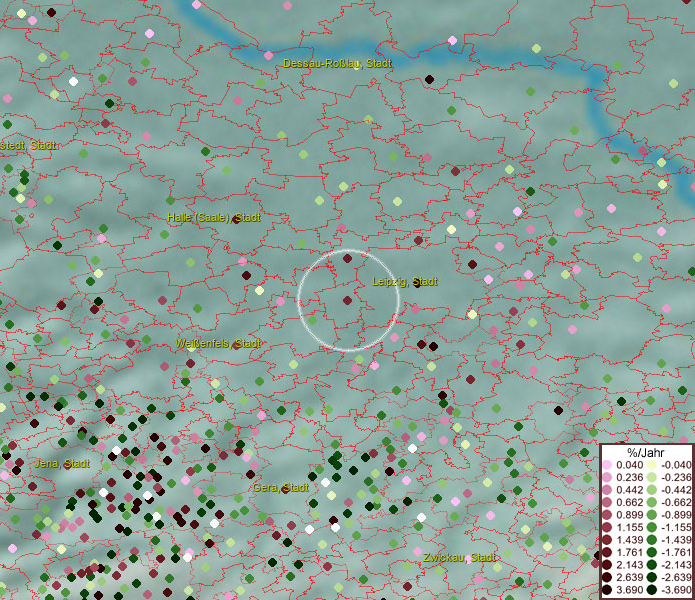The height and width of the screenshot is (600, 695).
Task: Select the -0.236 legend swatch
Action: tap(652, 477)
